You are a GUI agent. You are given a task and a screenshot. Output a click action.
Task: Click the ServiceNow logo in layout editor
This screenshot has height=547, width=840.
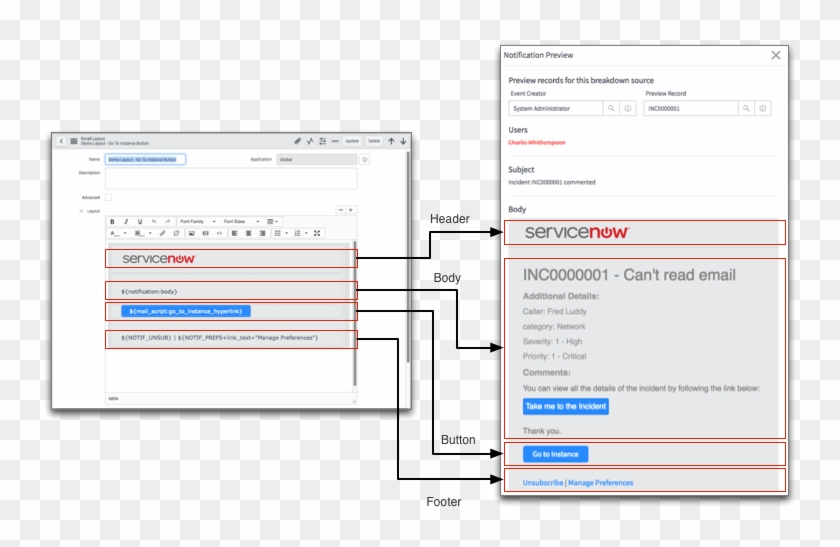pos(159,259)
